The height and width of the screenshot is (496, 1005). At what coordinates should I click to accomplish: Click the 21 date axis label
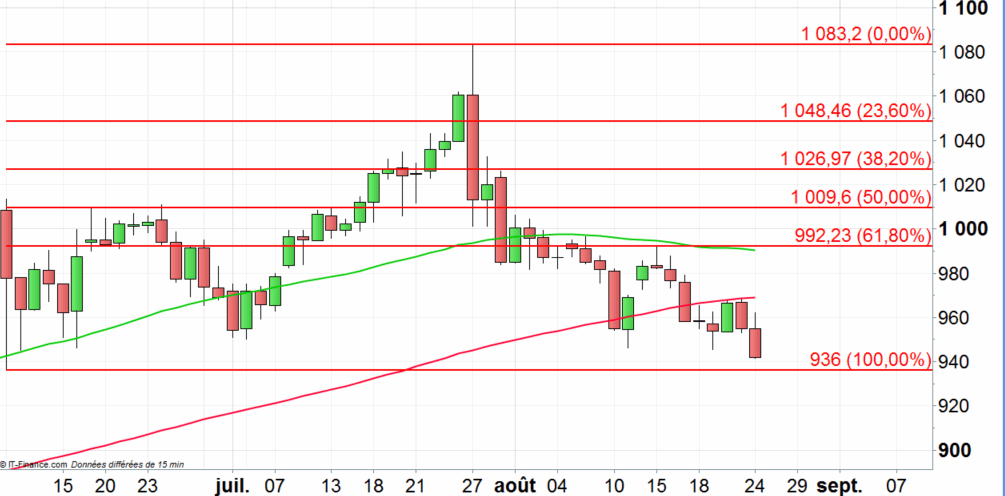[x=416, y=485]
